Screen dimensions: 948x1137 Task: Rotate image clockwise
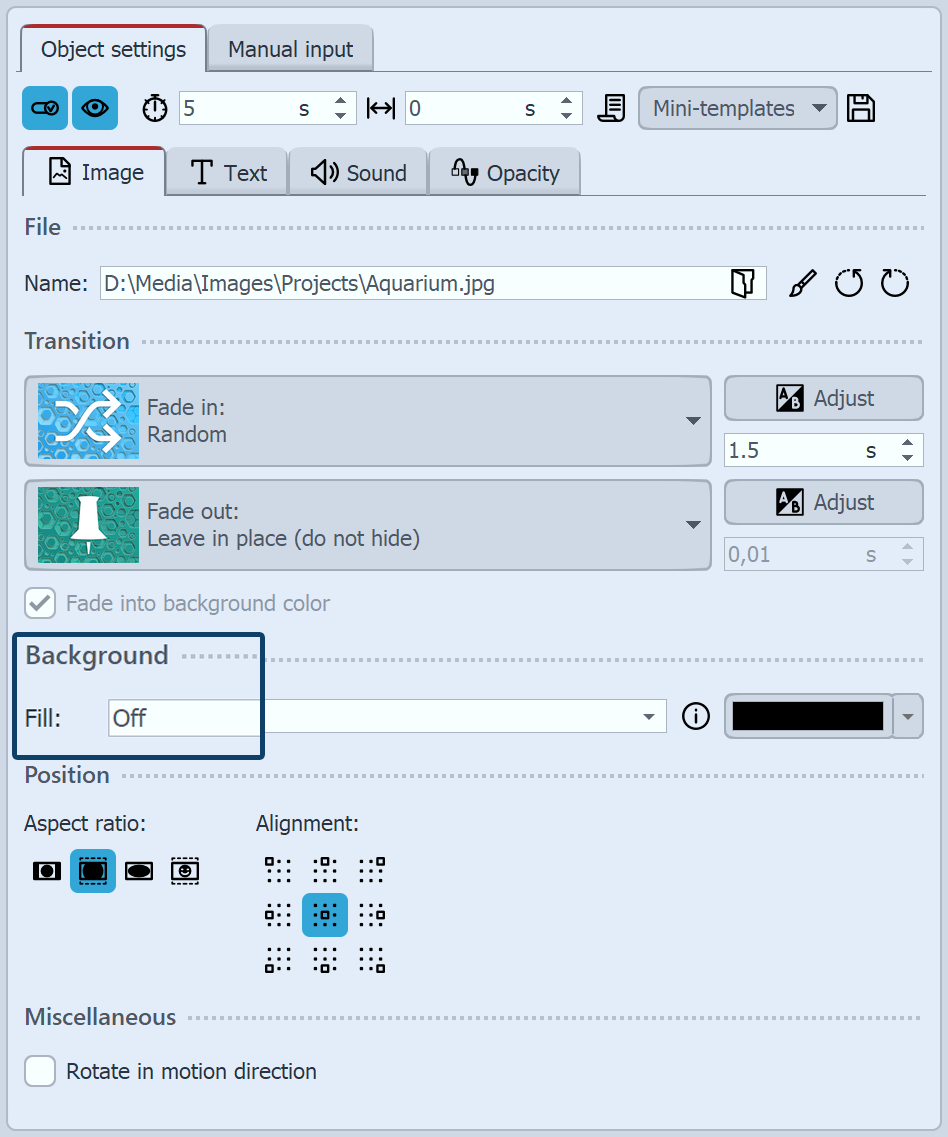[x=895, y=283]
